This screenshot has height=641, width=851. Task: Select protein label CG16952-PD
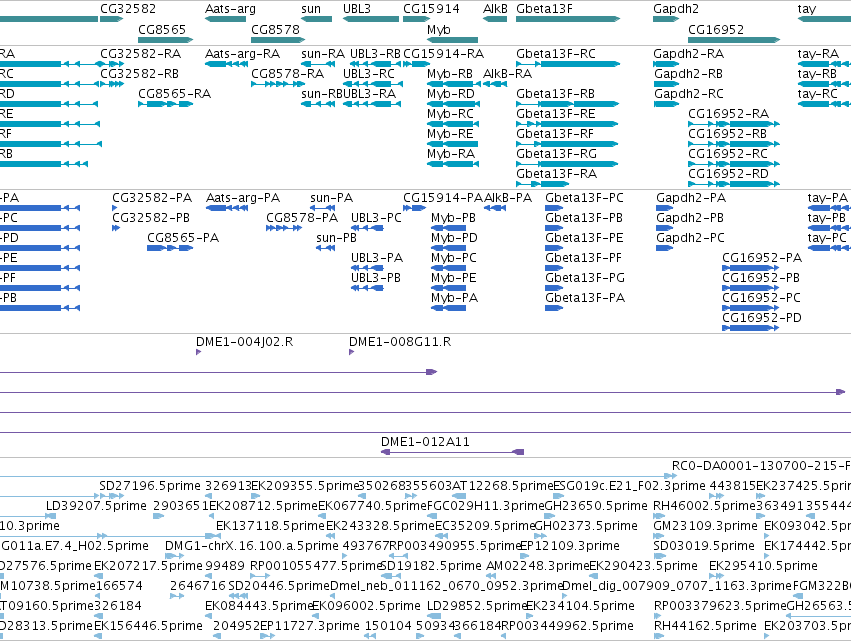click(x=762, y=319)
